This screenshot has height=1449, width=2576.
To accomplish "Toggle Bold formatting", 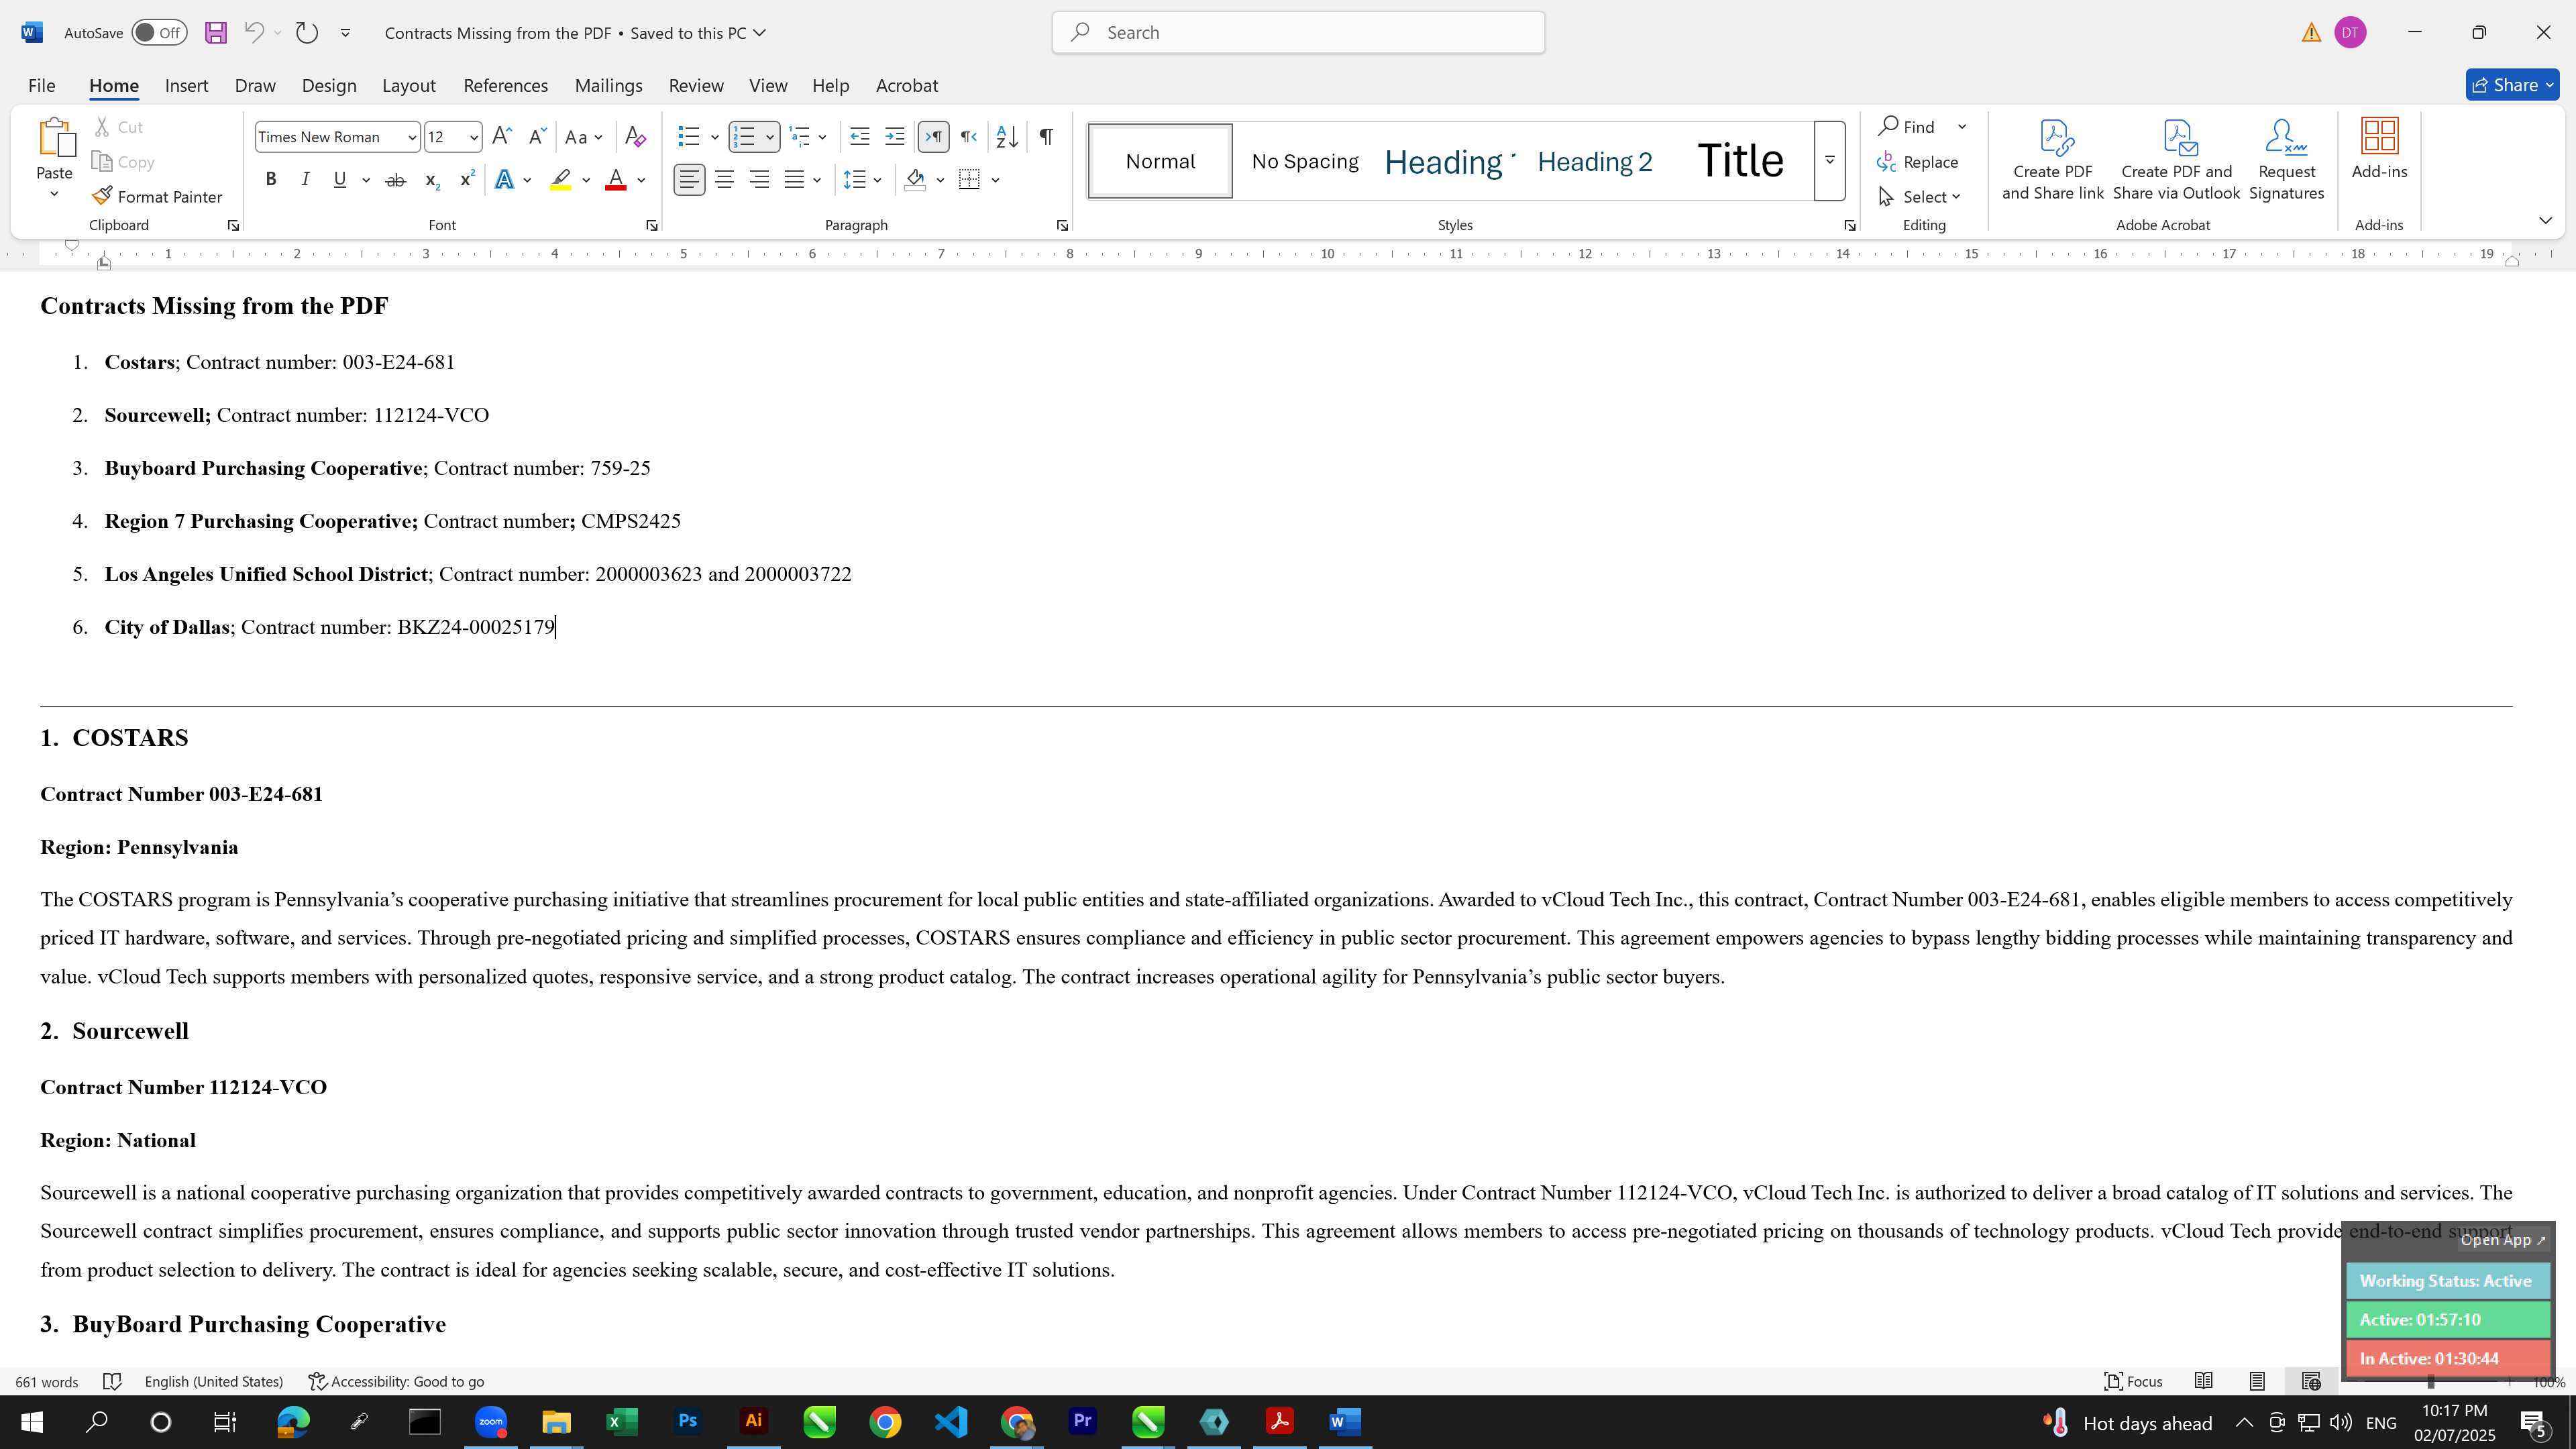I will 270,180.
